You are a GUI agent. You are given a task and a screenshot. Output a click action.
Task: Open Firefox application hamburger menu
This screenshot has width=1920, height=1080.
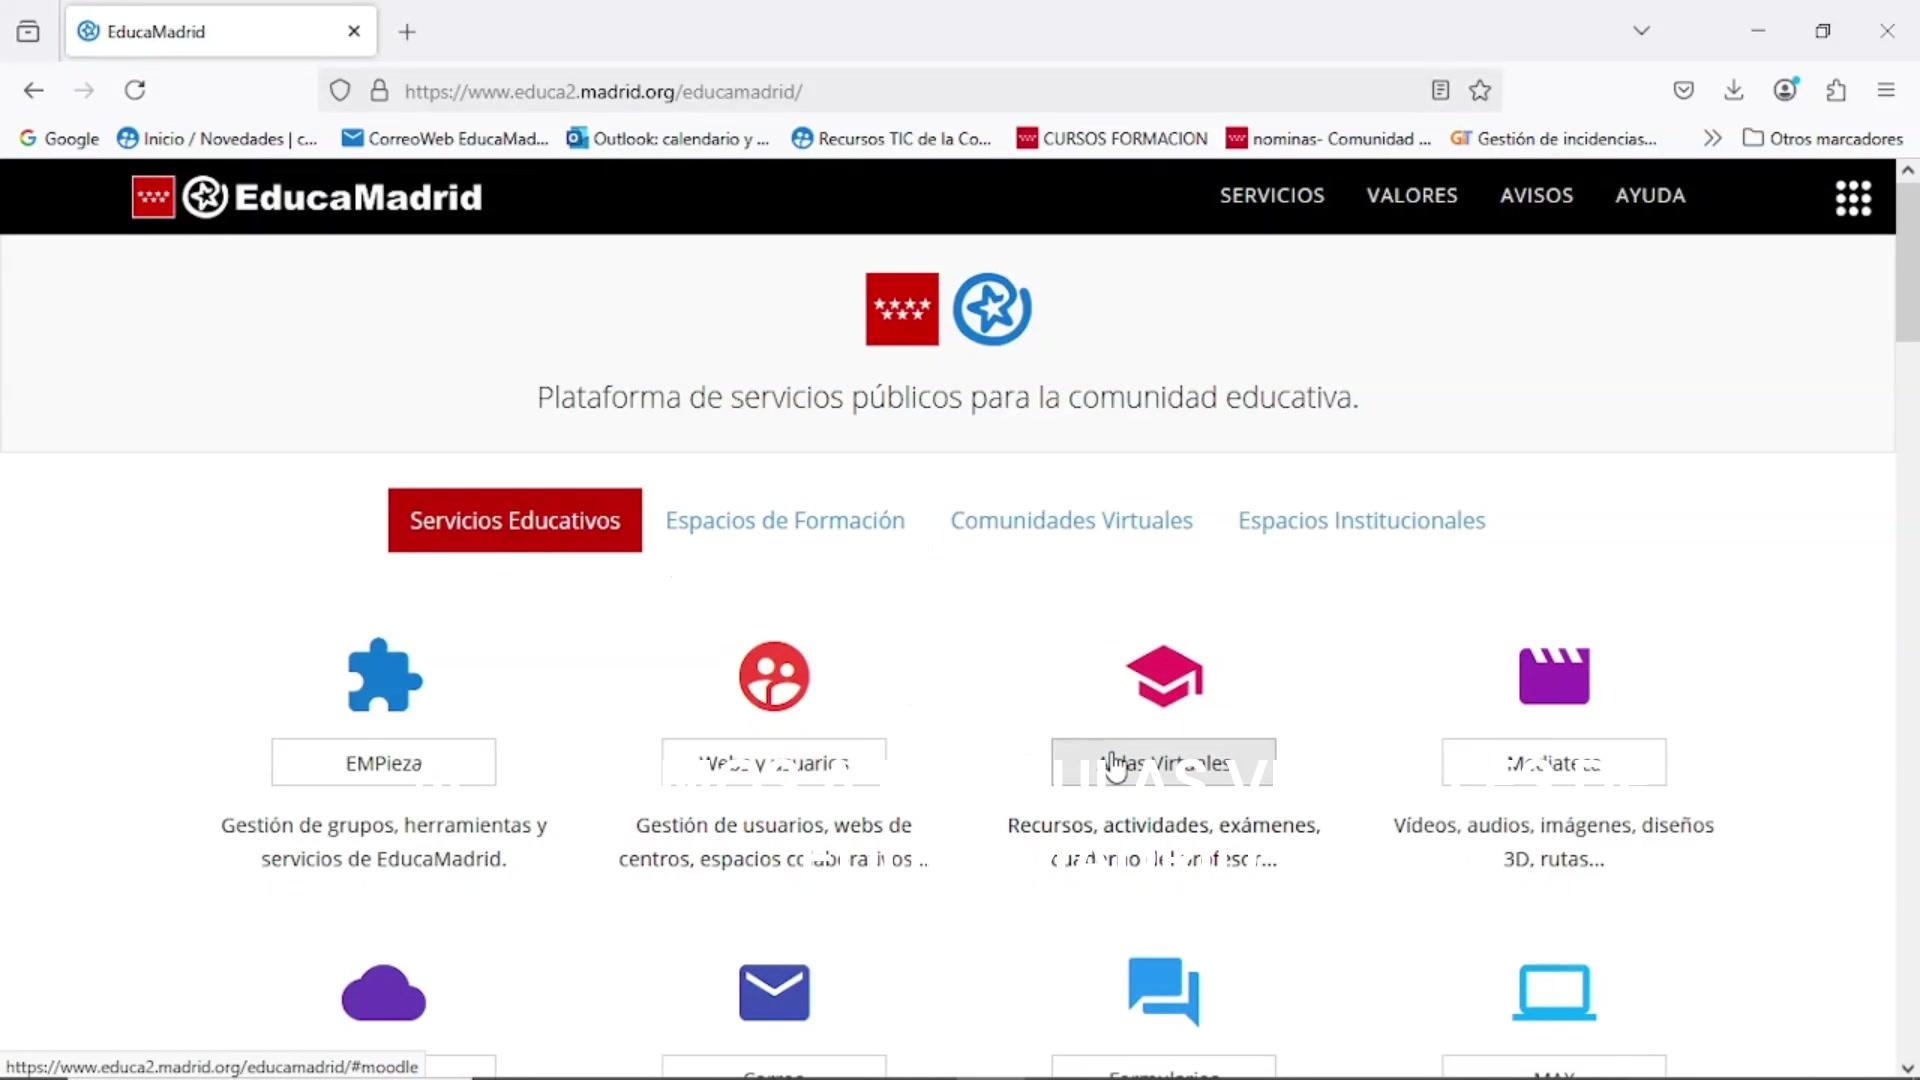[x=1886, y=91]
